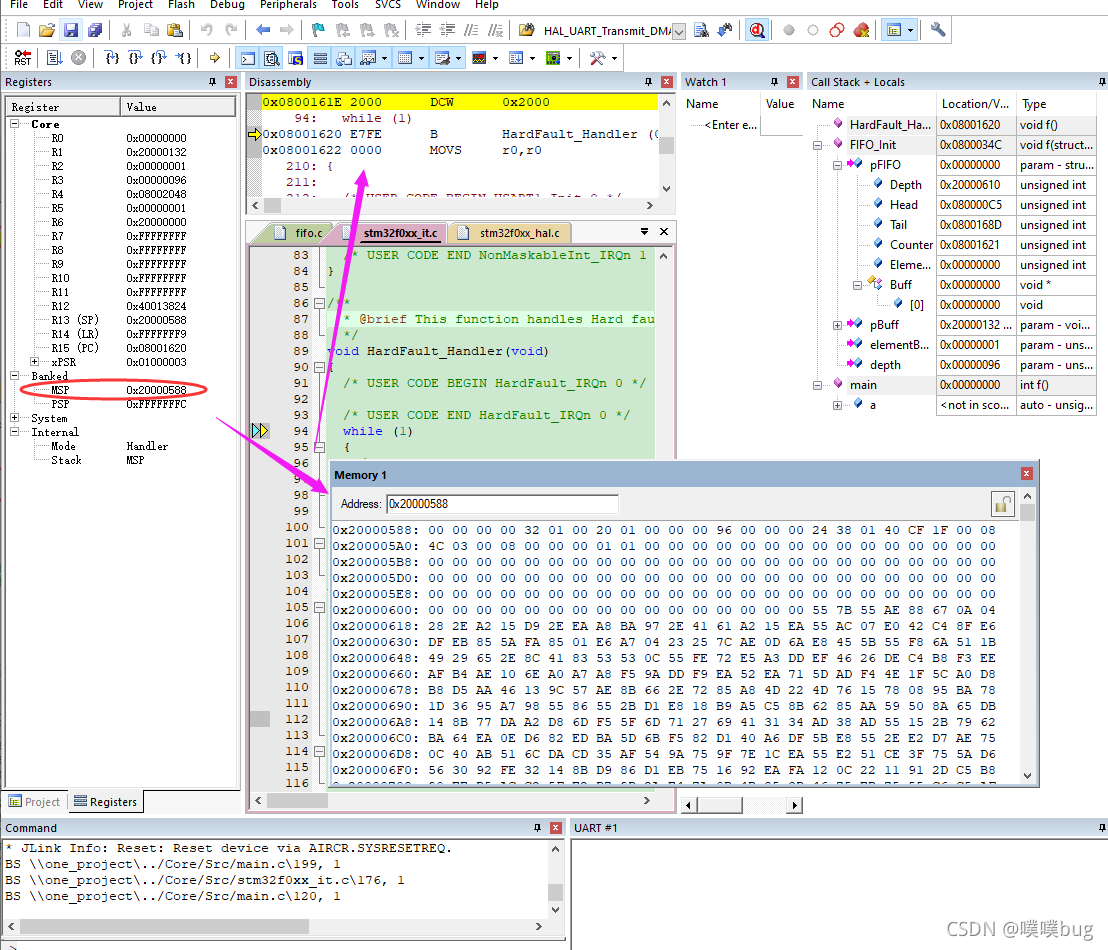
Task: Toggle the Memory Windows icon
Action: click(x=405, y=58)
